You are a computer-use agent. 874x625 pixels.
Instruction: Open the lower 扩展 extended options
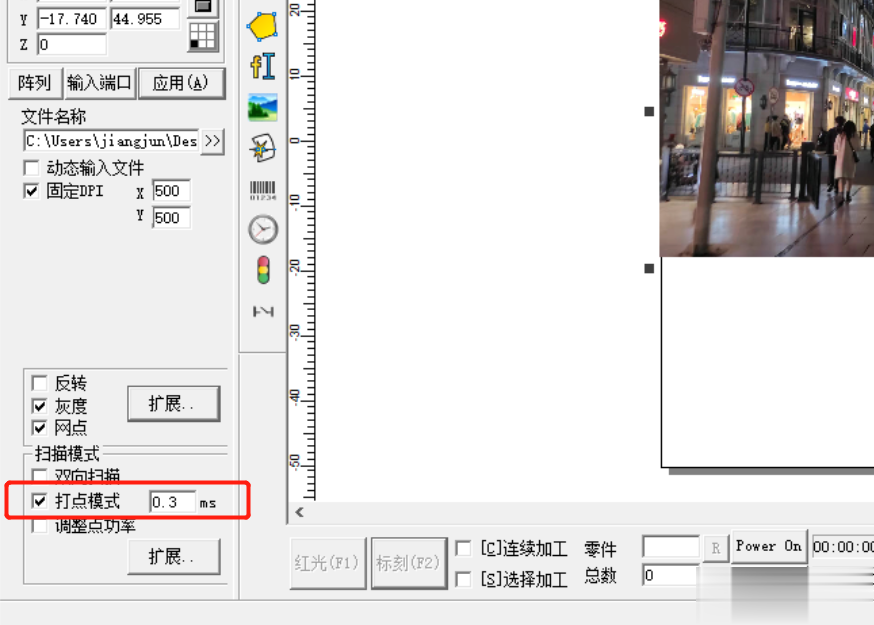[173, 558]
